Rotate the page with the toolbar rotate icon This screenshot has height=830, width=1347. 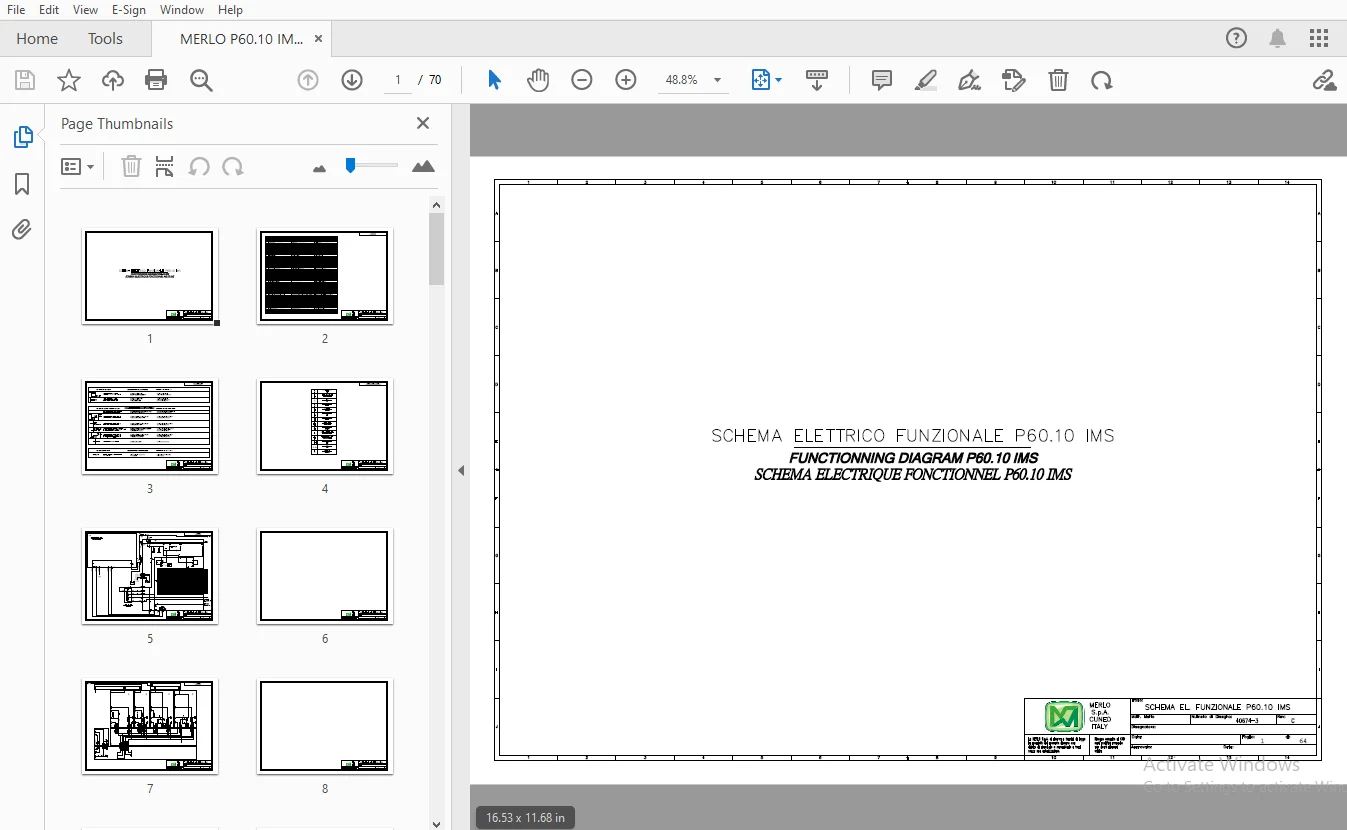[1102, 80]
